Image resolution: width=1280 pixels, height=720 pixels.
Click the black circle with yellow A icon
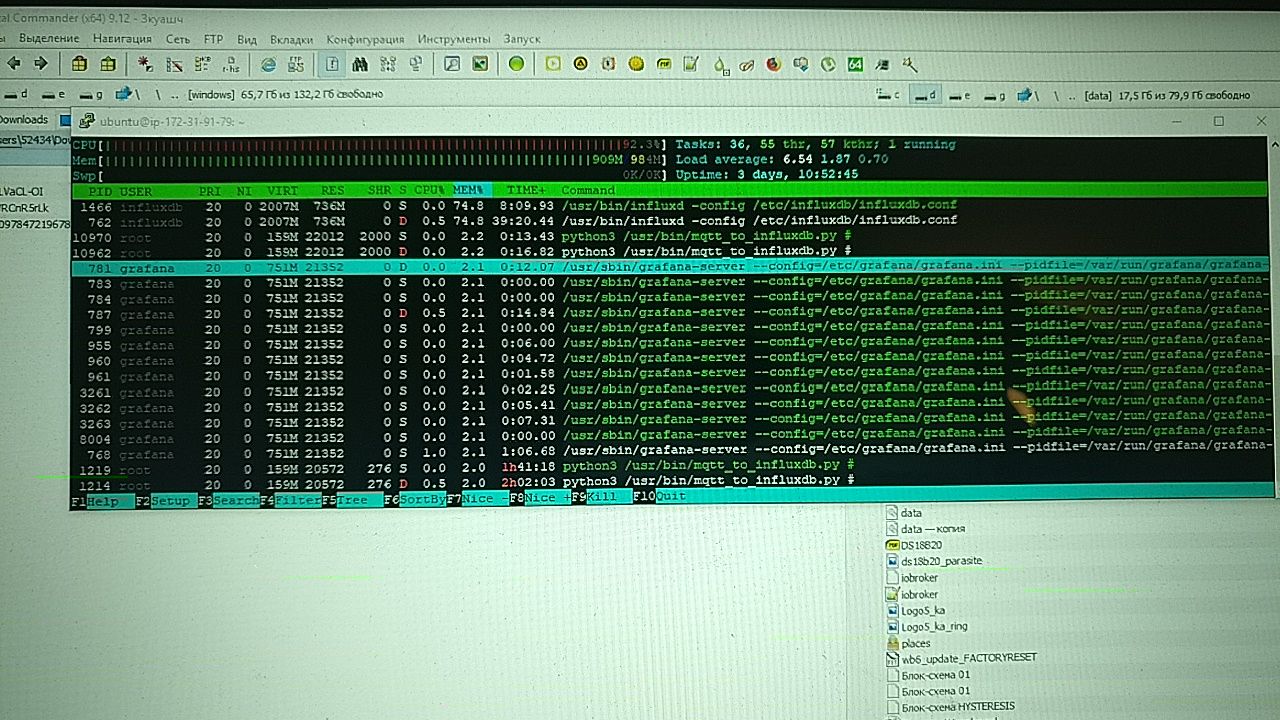pyautogui.click(x=580, y=64)
